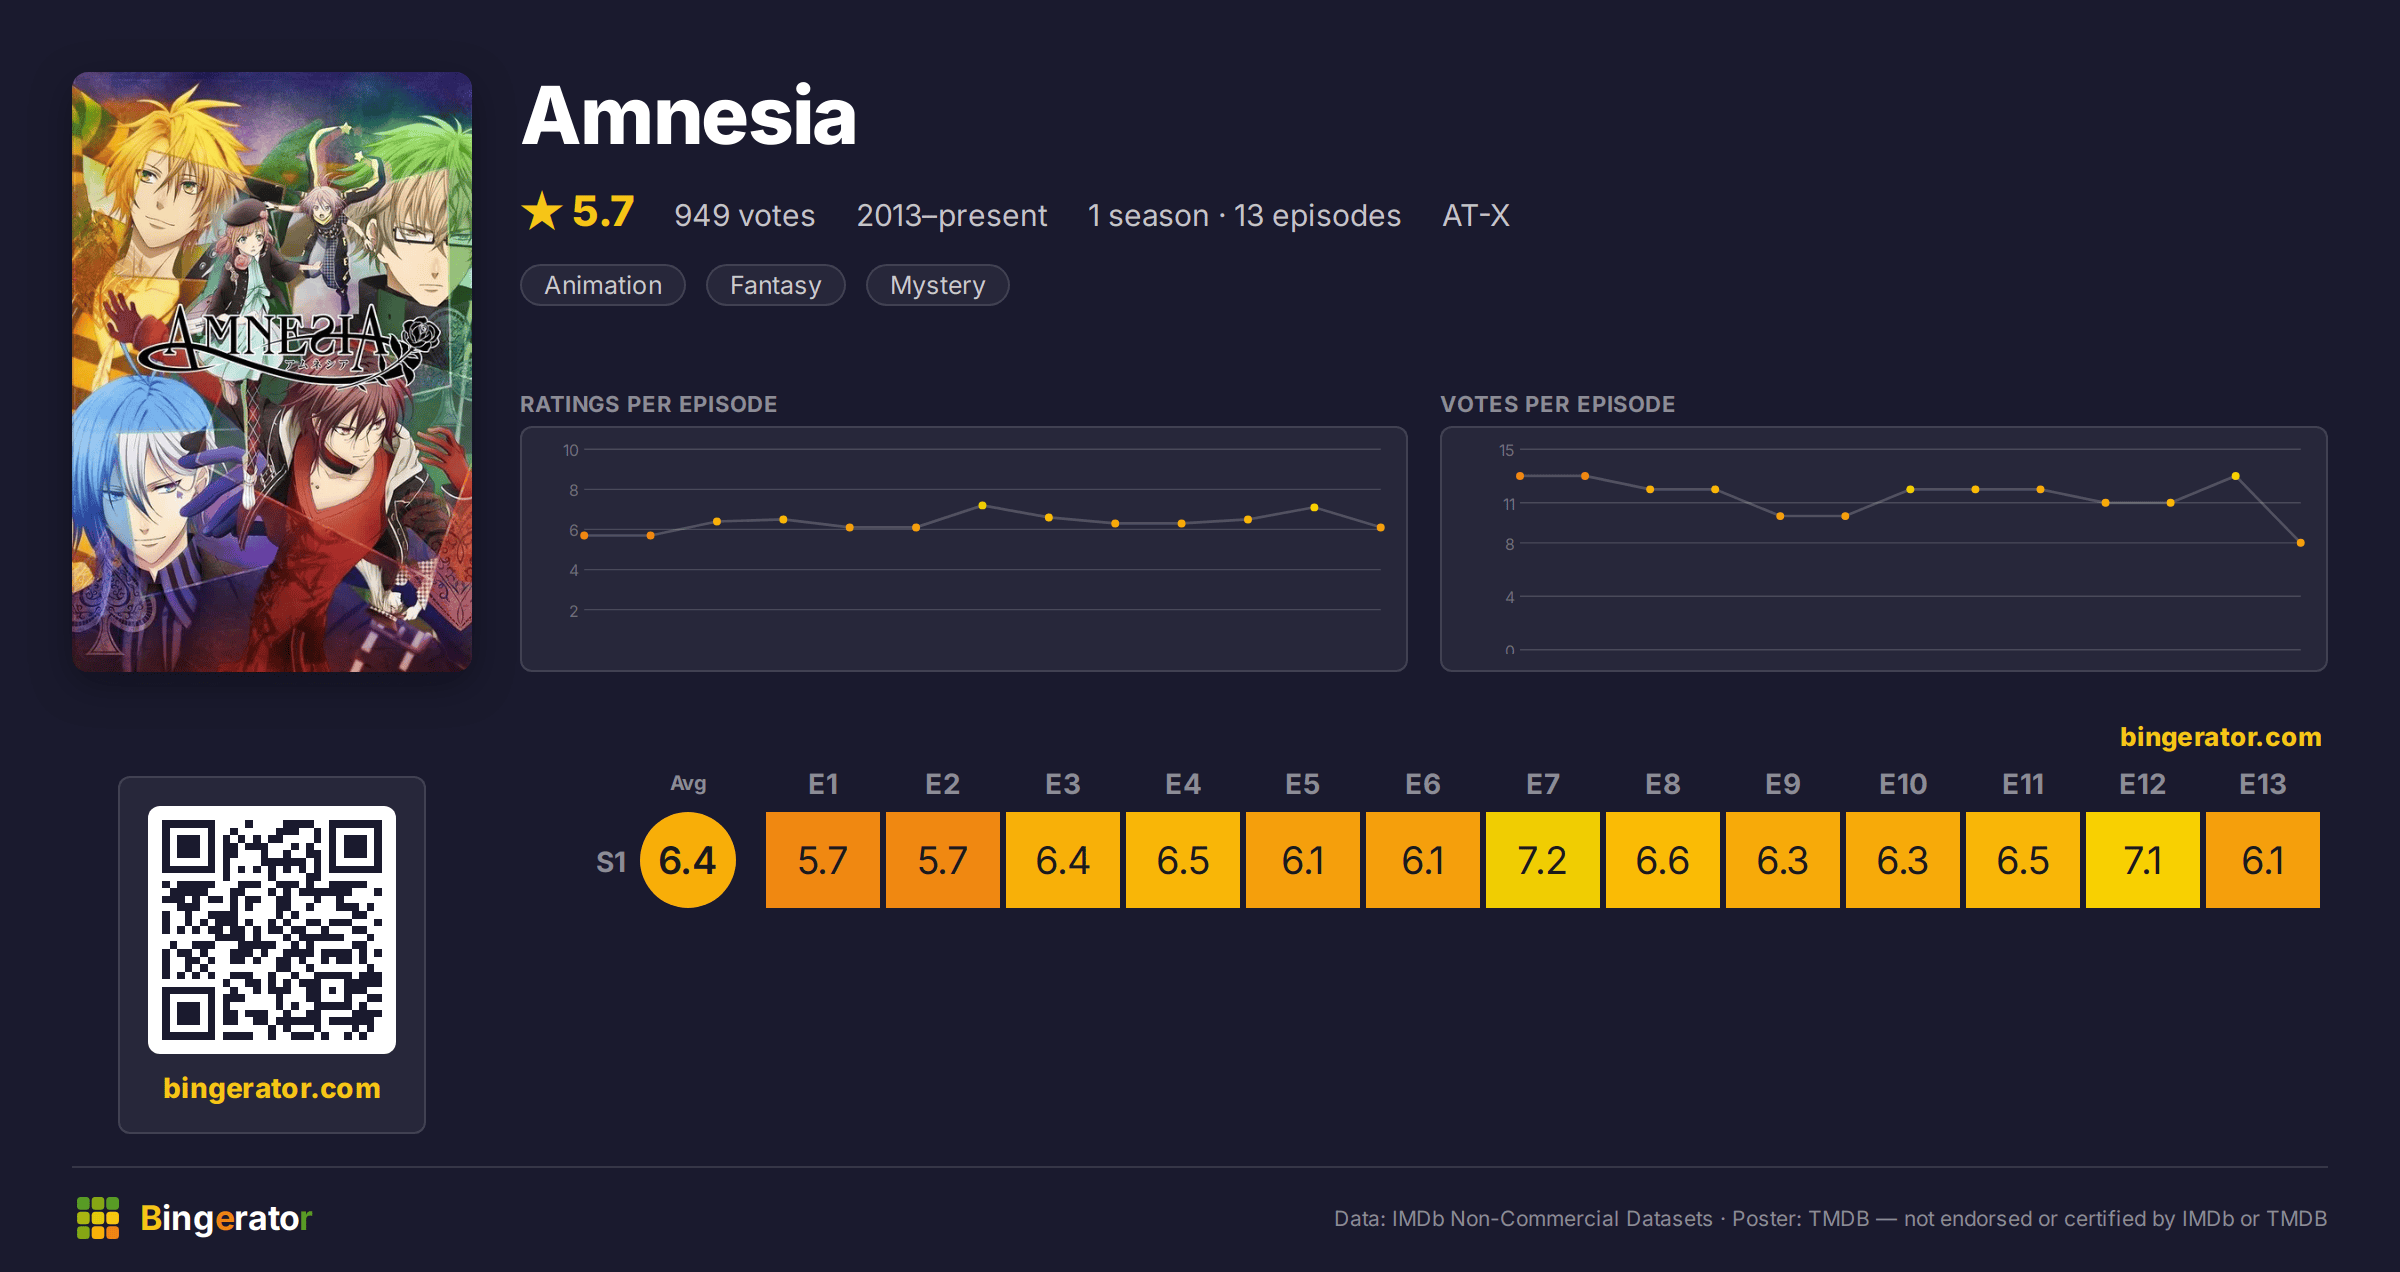Select episode E1 tile rated 5.7
The width and height of the screenshot is (2400, 1272).
(823, 860)
